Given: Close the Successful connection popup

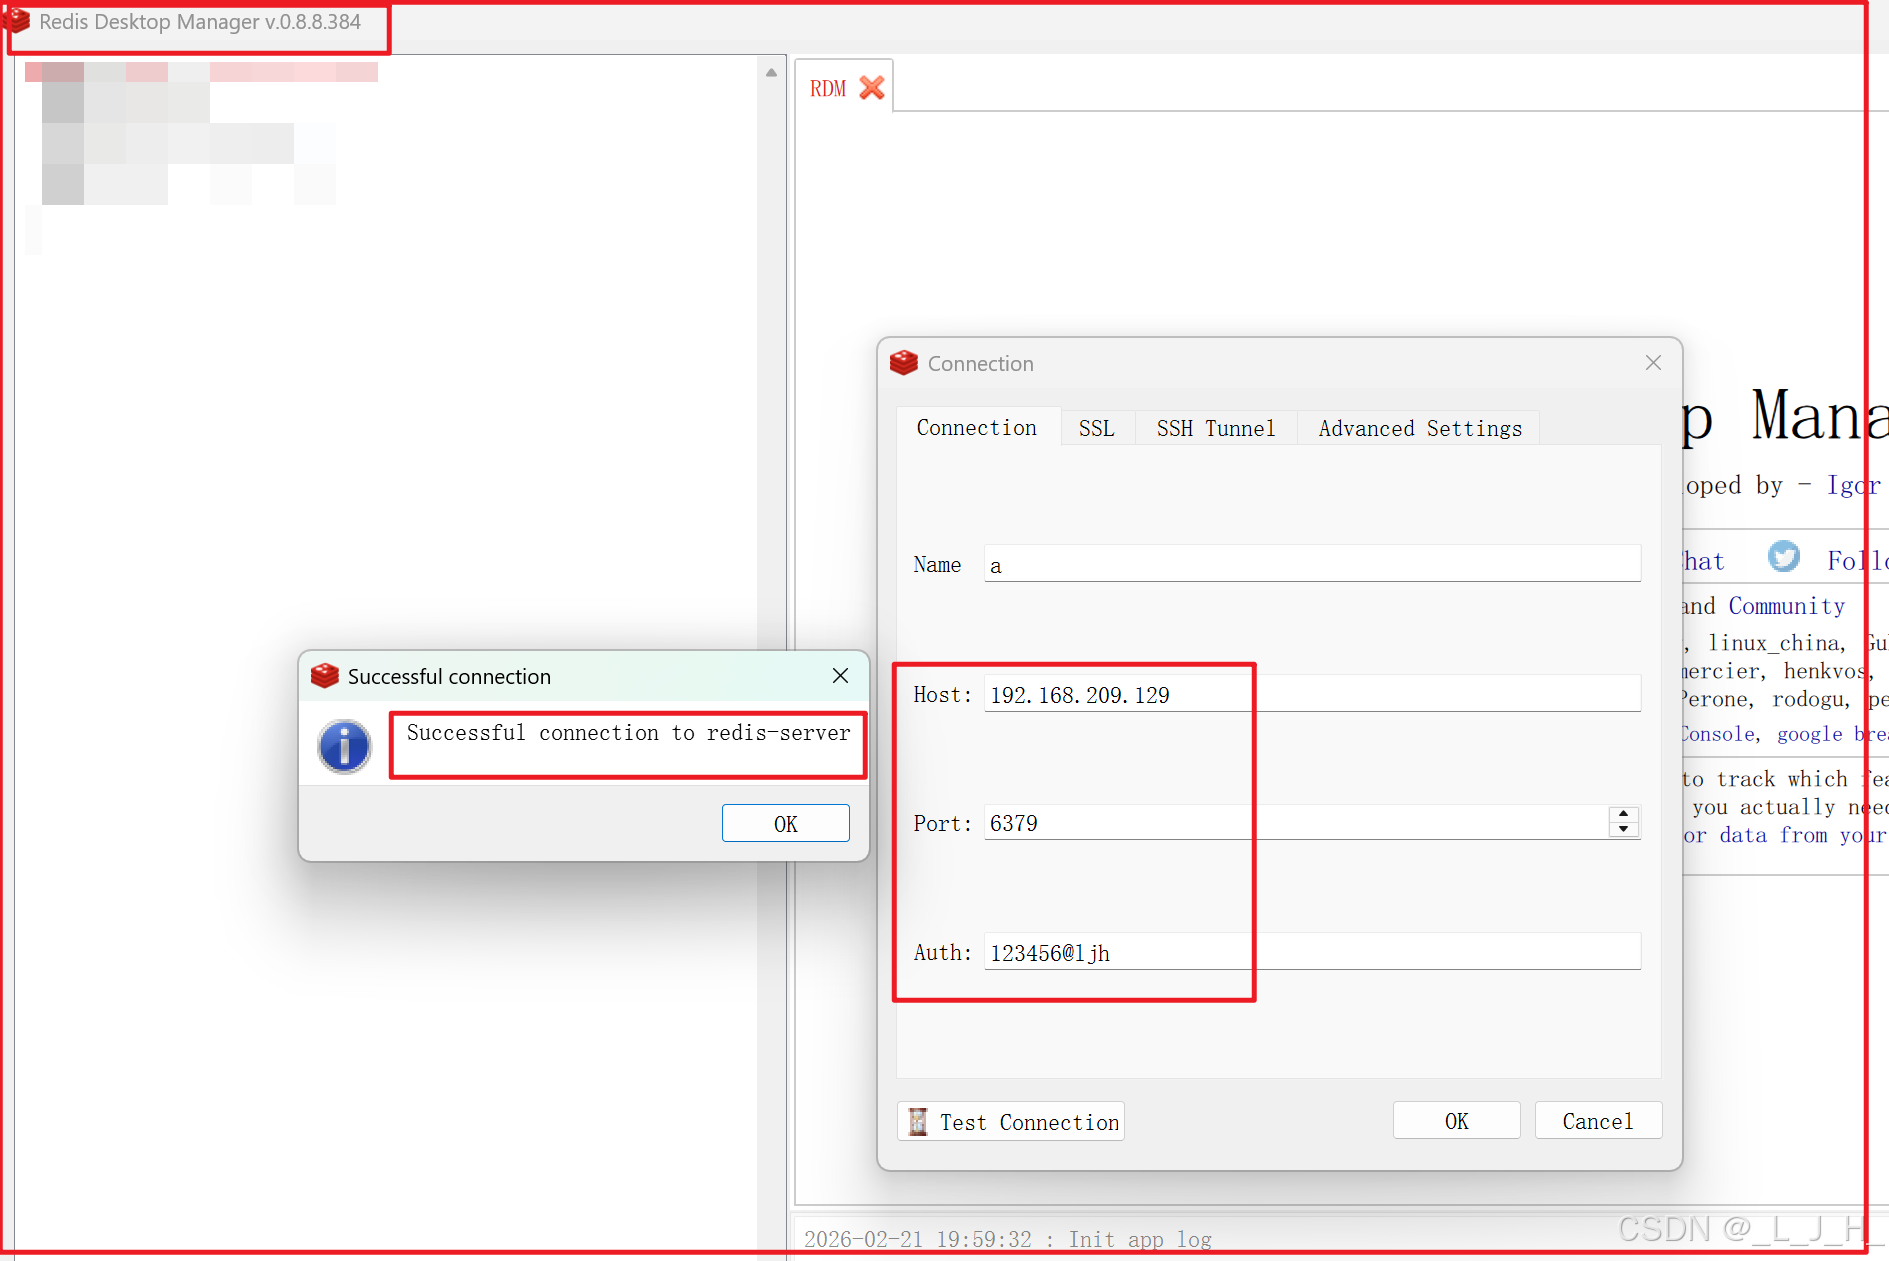Looking at the screenshot, I should [840, 676].
